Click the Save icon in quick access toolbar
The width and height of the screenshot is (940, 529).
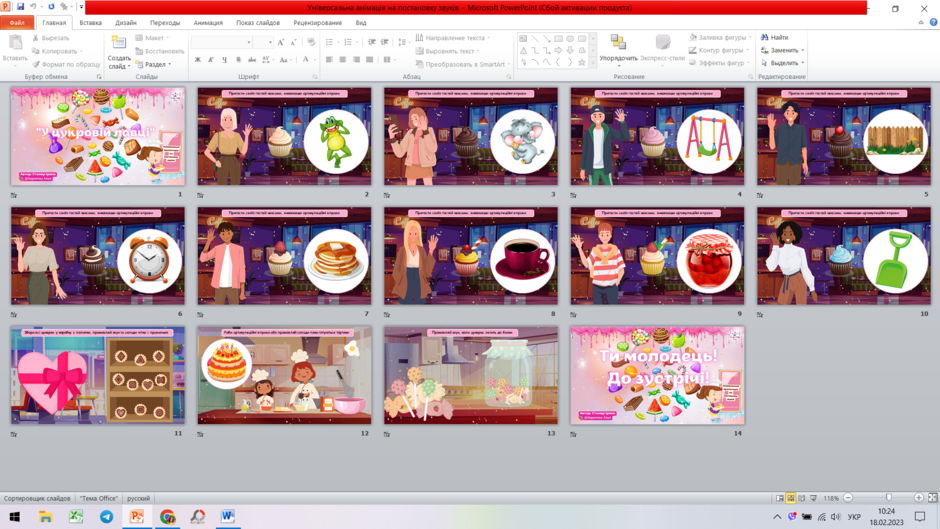coord(20,7)
